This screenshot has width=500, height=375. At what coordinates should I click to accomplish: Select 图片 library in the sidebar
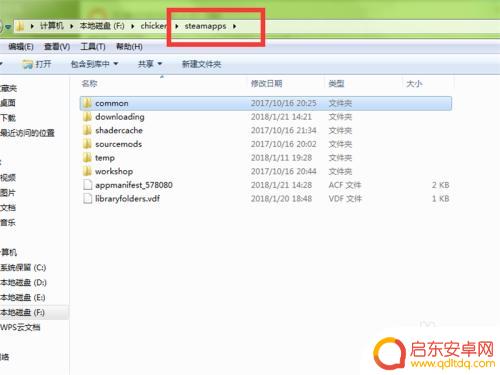point(8,192)
